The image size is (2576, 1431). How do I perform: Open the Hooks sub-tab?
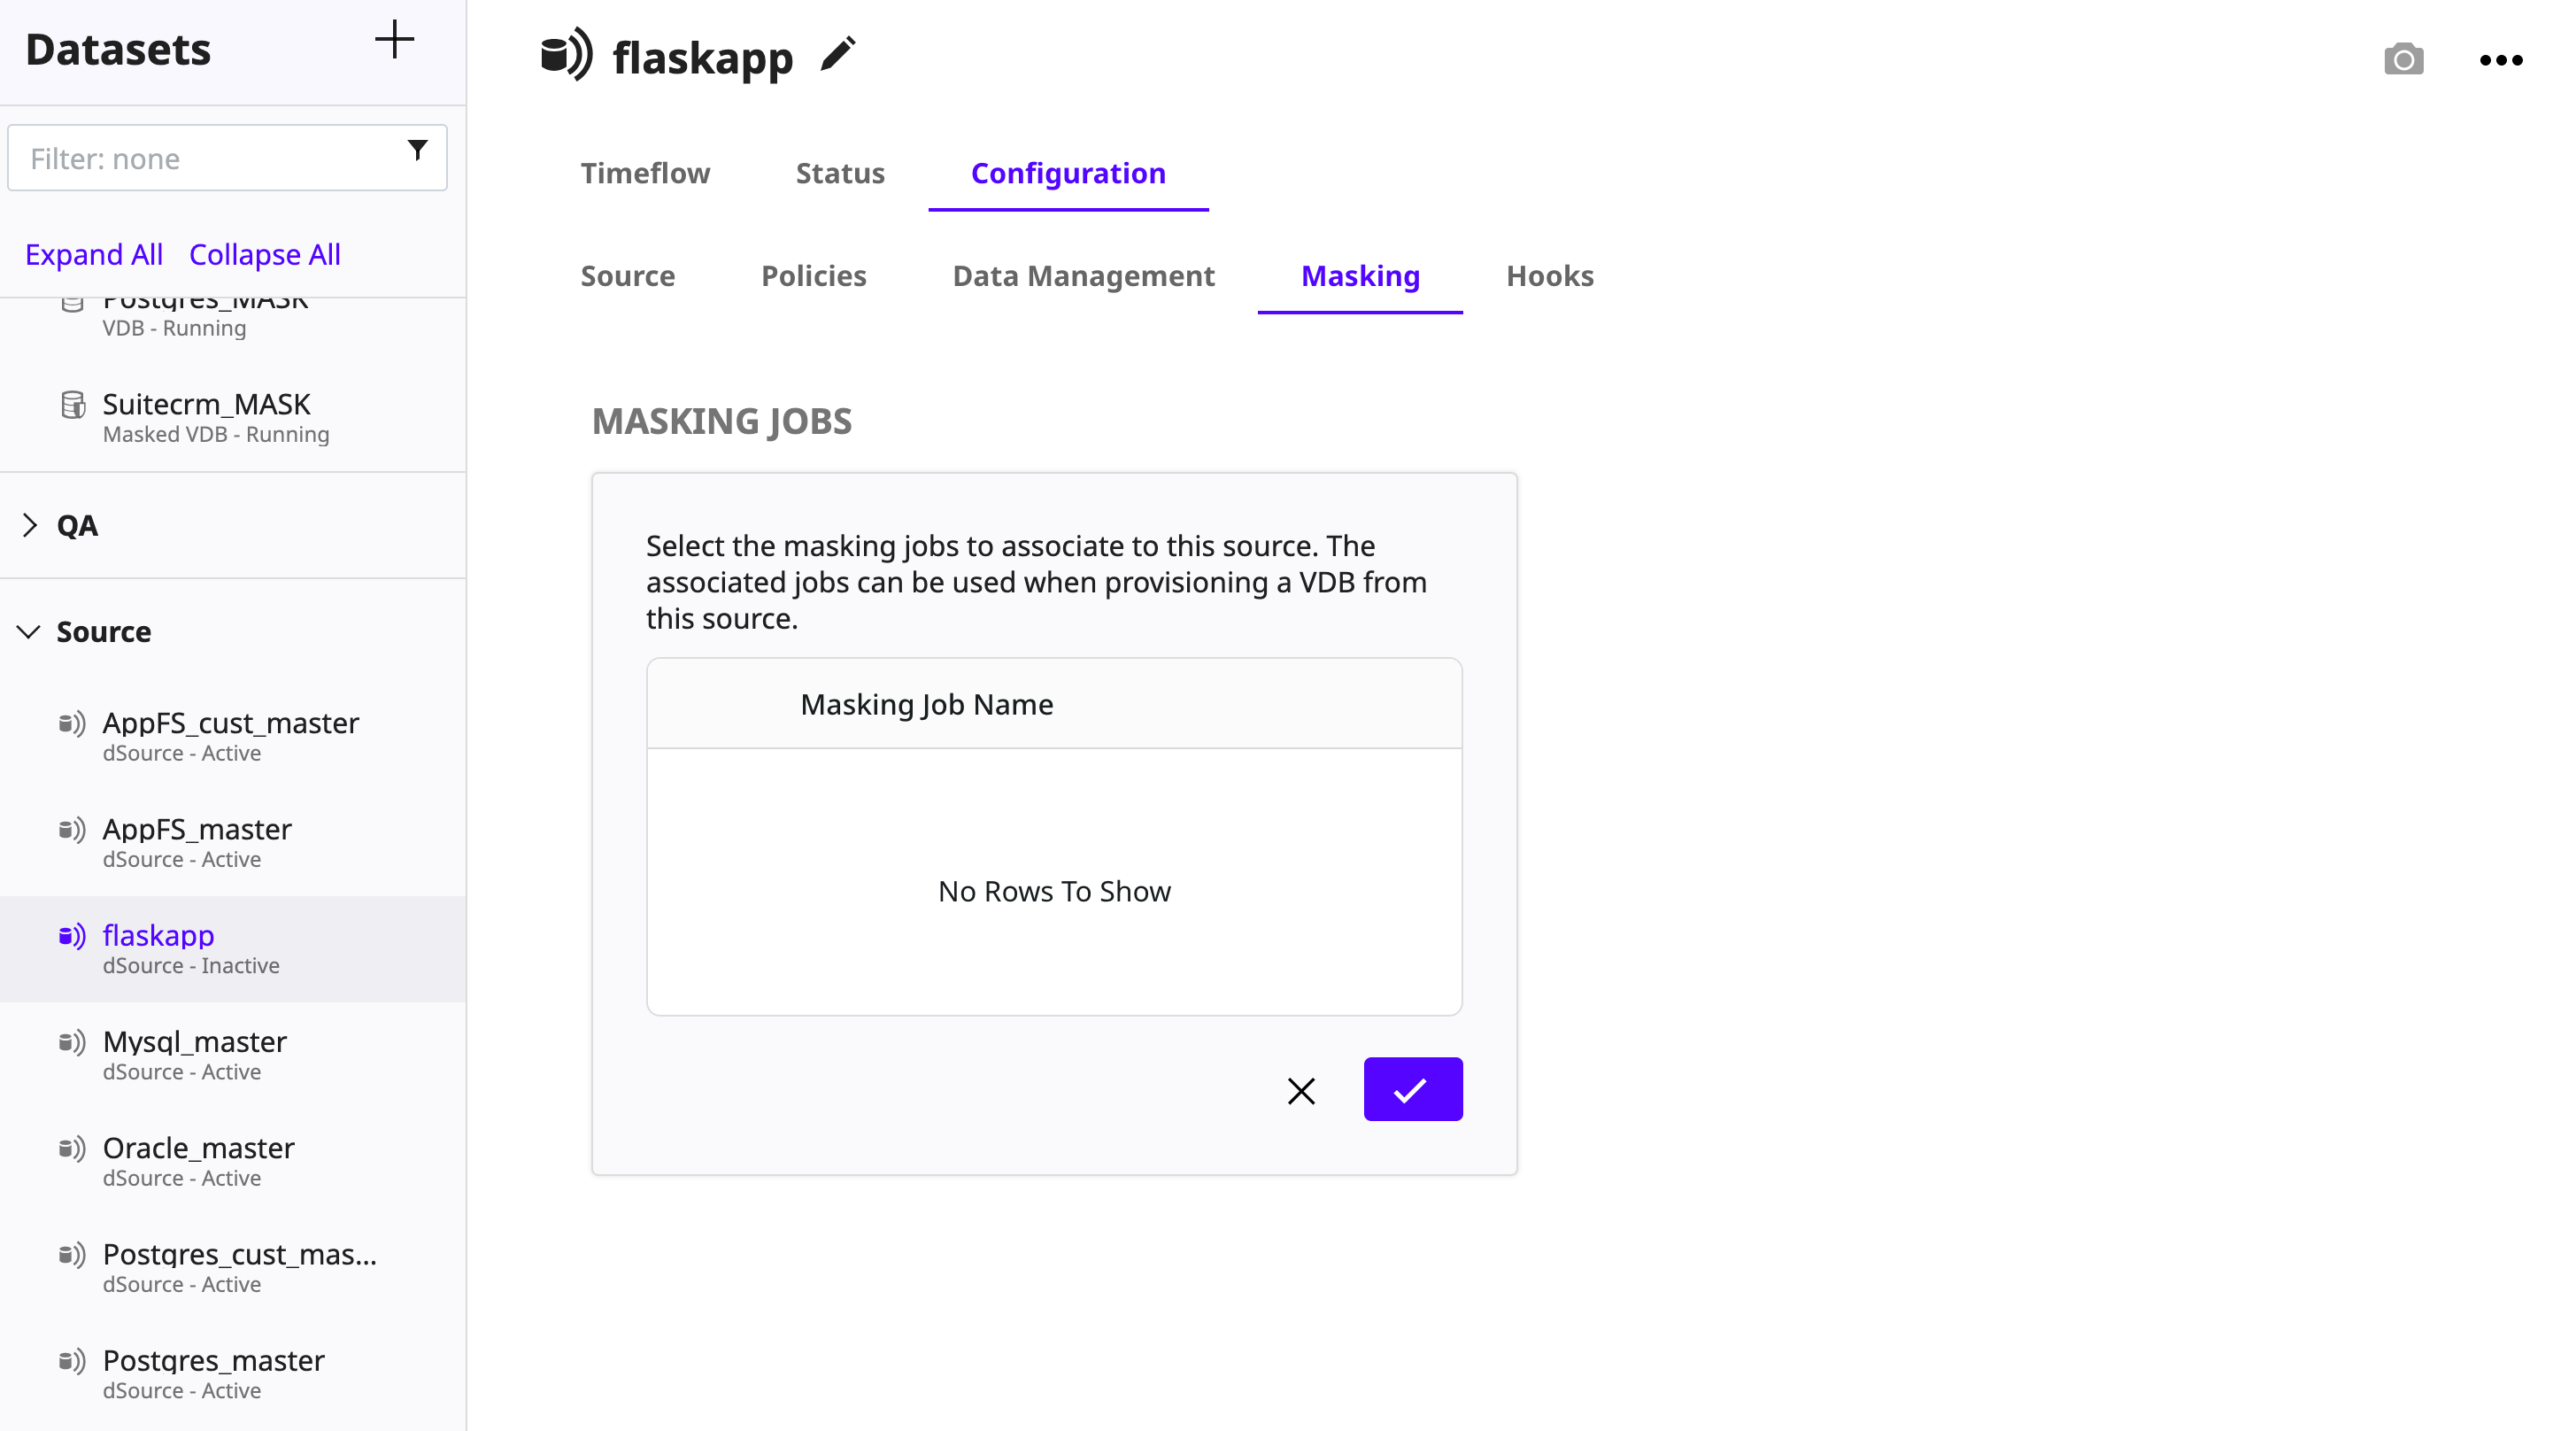(x=1549, y=276)
